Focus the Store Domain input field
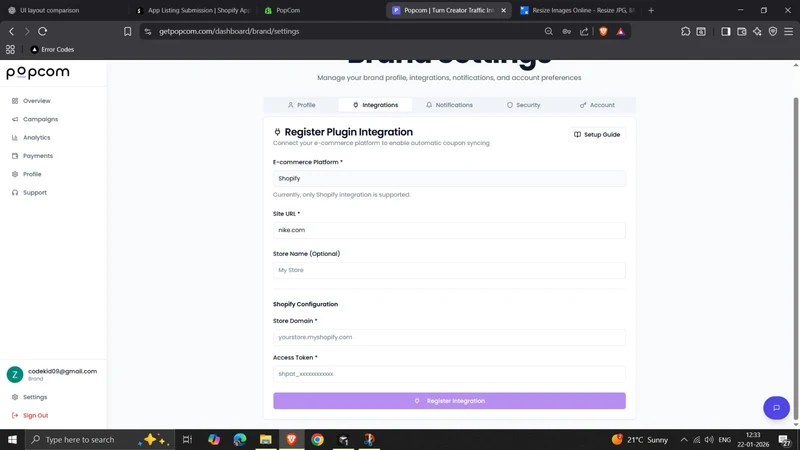Viewport: 800px width, 450px height. [449, 337]
